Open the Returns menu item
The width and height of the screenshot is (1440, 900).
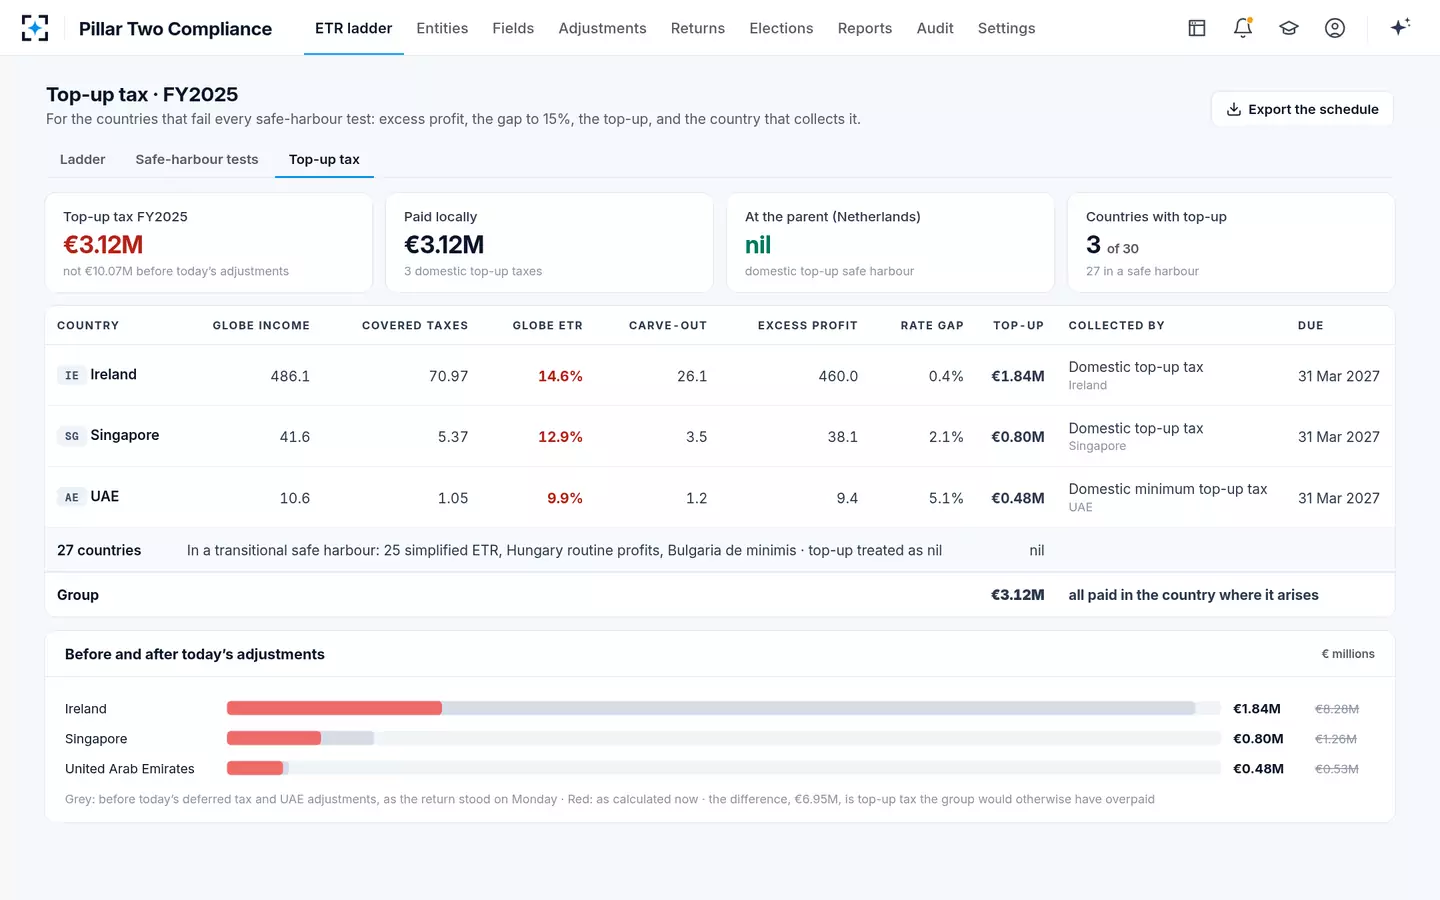point(698,28)
